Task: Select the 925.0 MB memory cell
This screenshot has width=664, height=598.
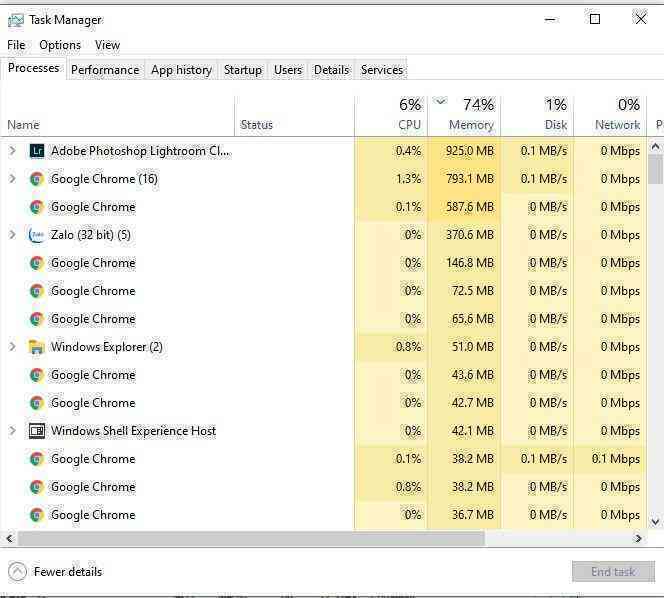Action: (464, 151)
